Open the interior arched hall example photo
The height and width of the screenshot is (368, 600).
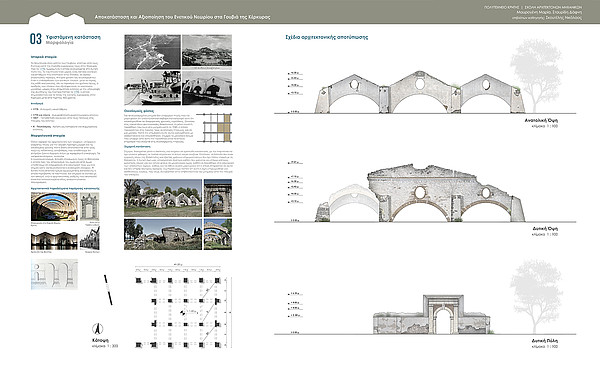click(54, 207)
